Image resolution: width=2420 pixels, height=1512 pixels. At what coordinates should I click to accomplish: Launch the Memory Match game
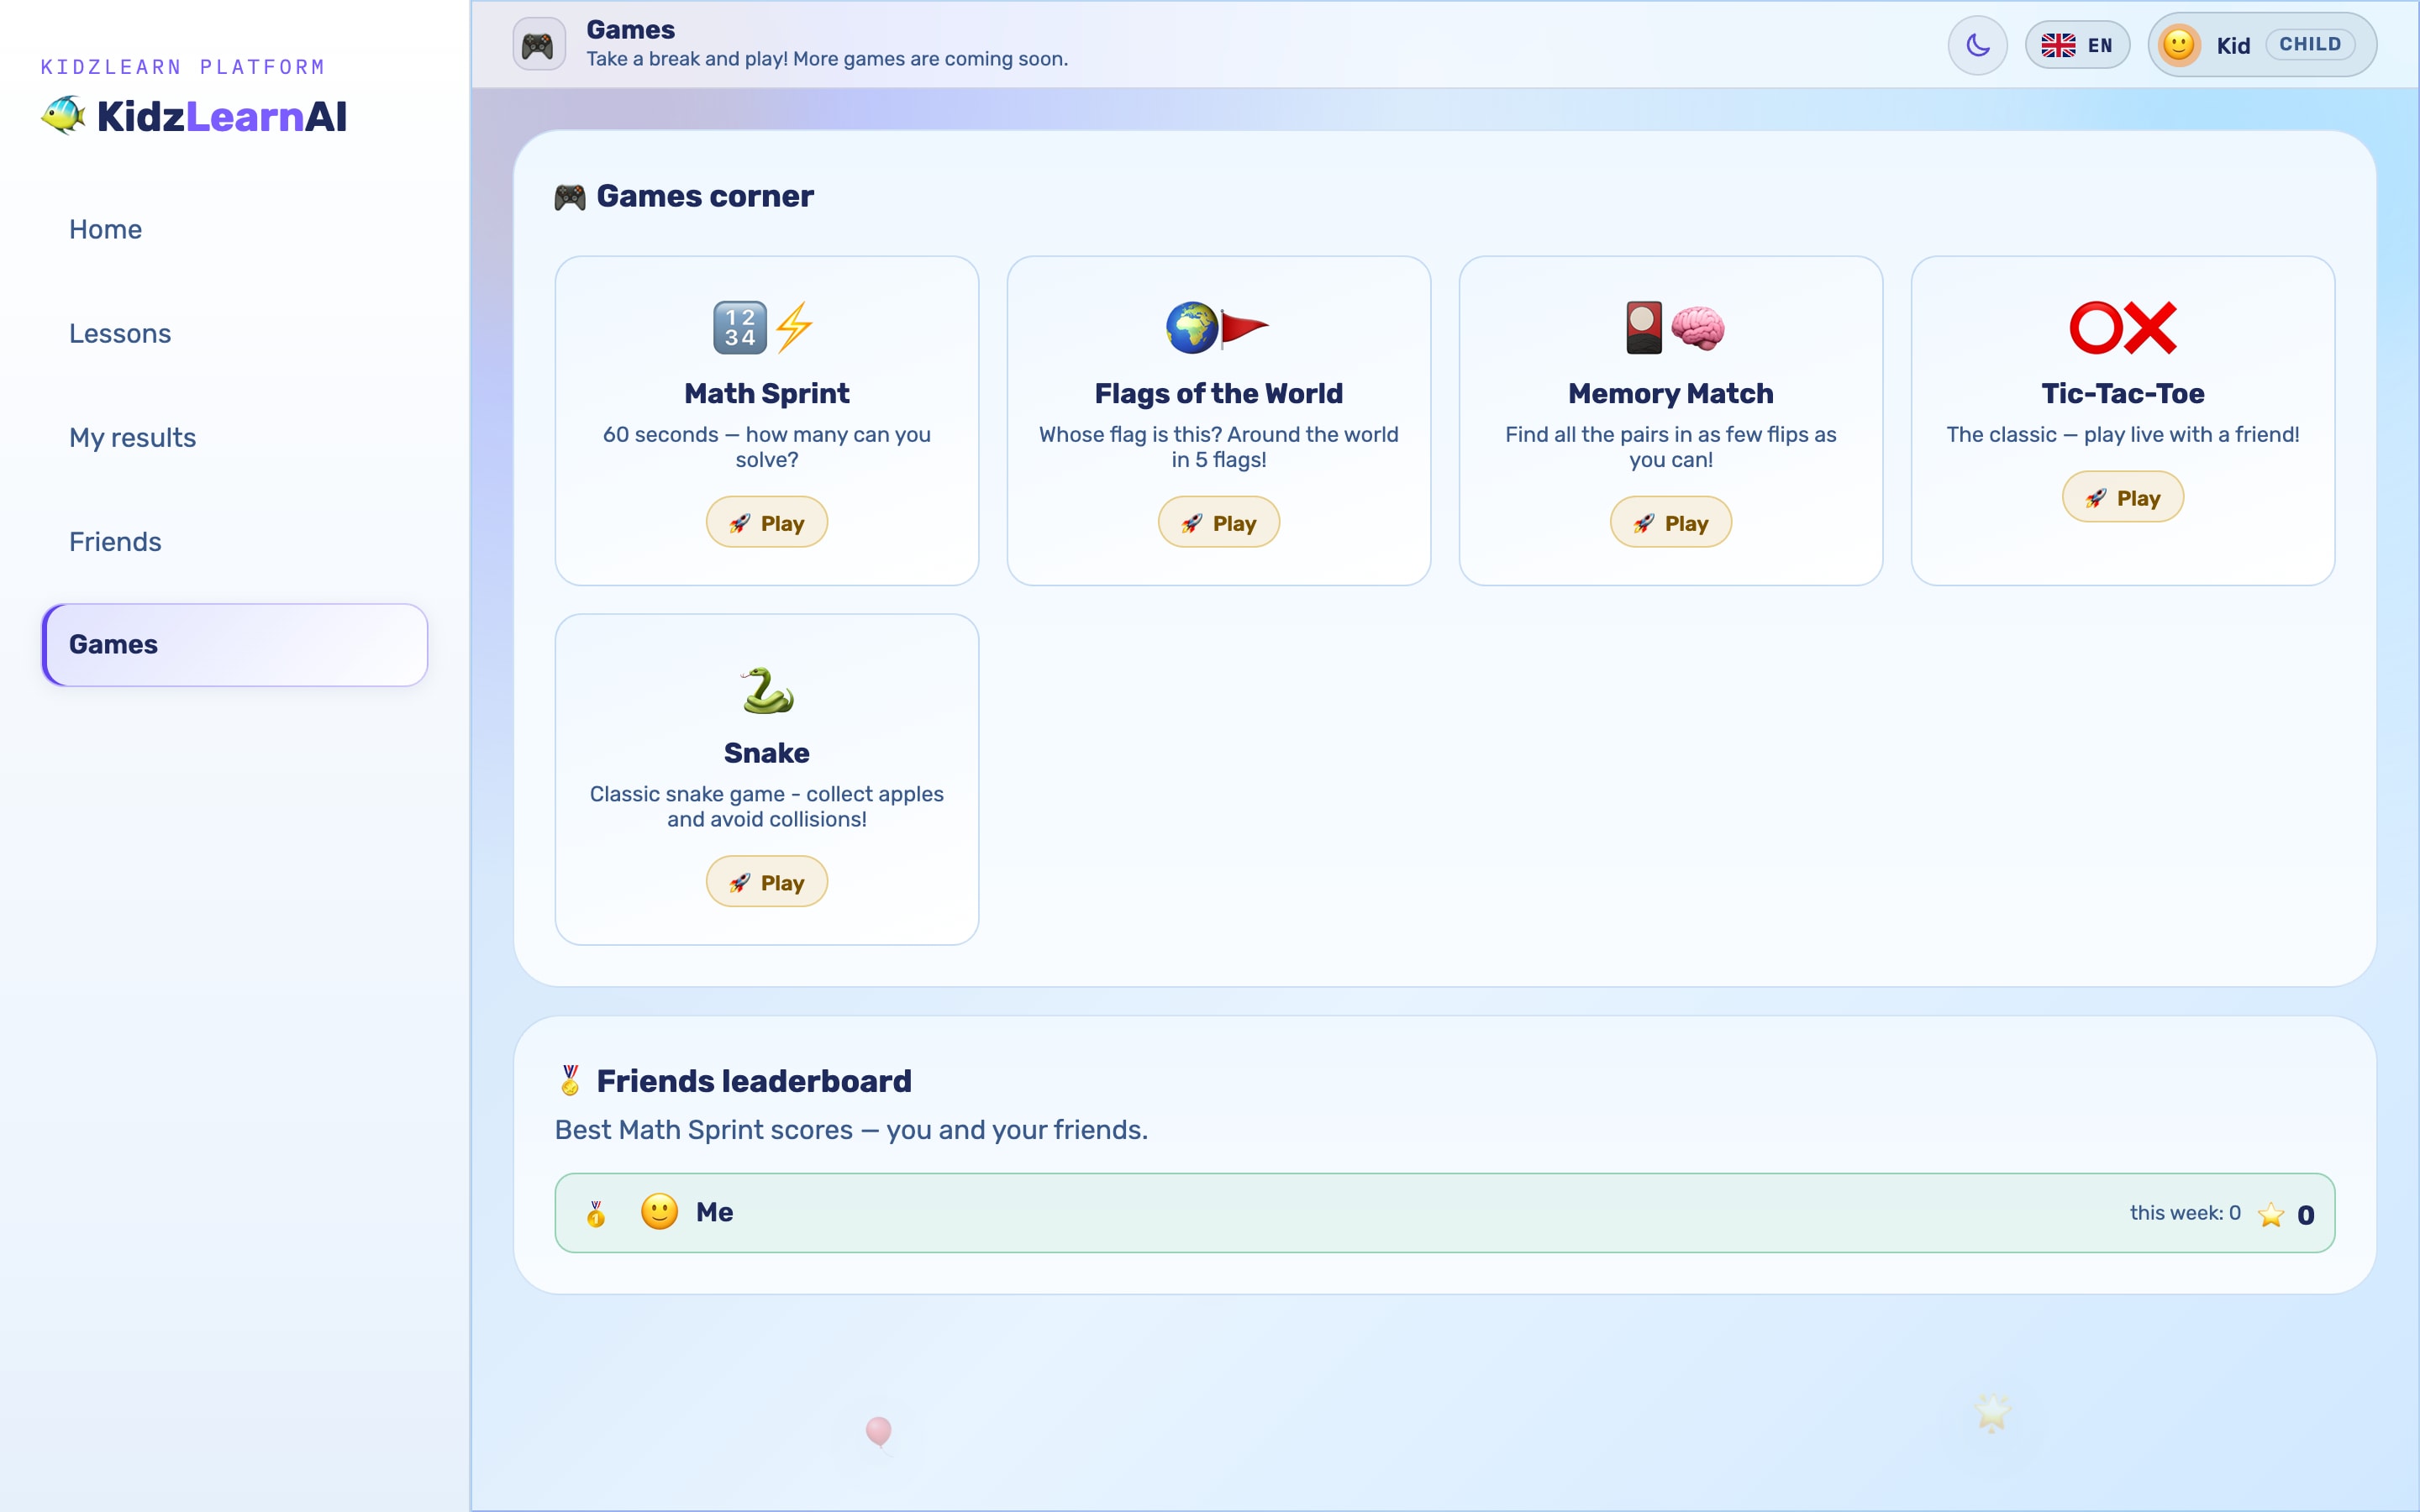[1671, 522]
